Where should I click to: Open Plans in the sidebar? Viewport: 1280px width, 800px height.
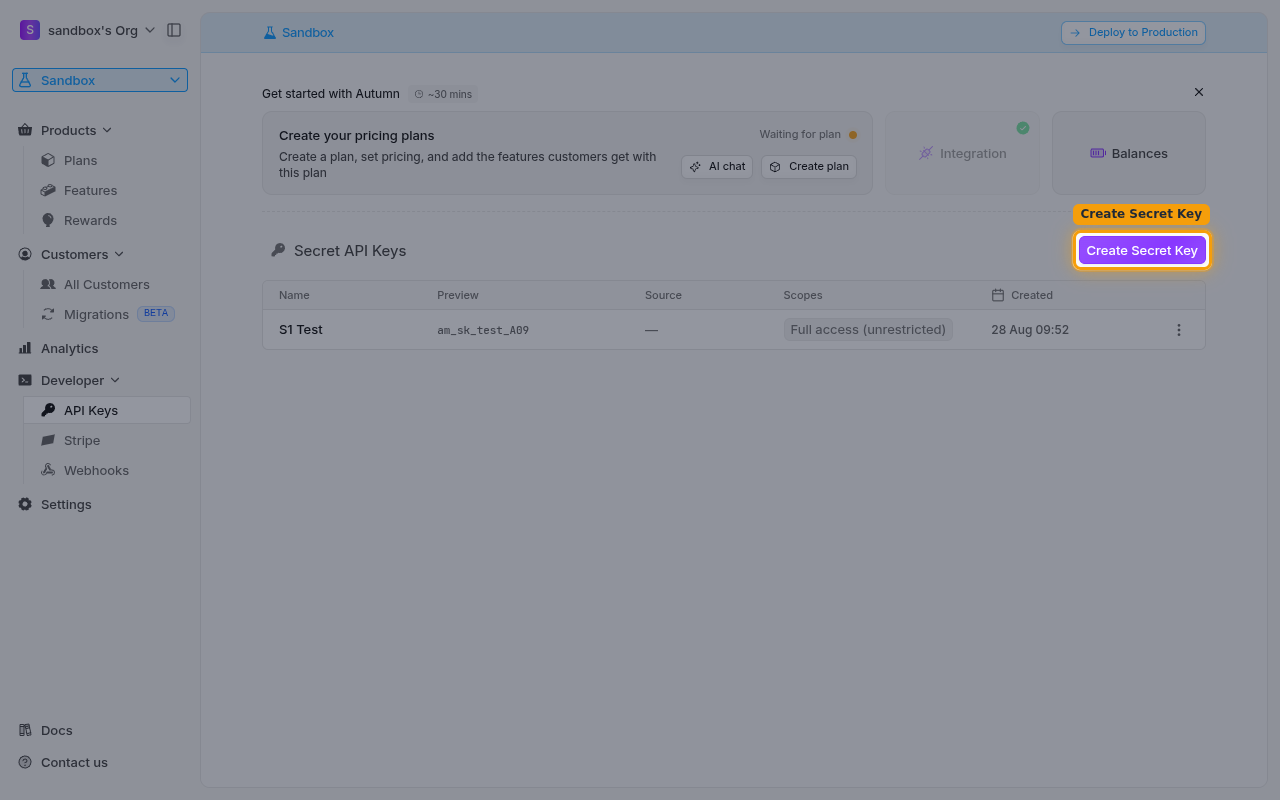pyautogui.click(x=80, y=160)
